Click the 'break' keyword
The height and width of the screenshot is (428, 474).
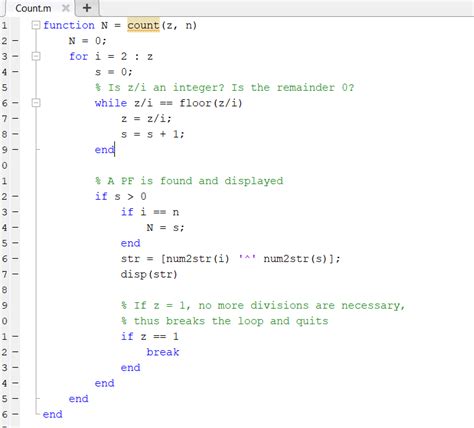click(x=163, y=352)
